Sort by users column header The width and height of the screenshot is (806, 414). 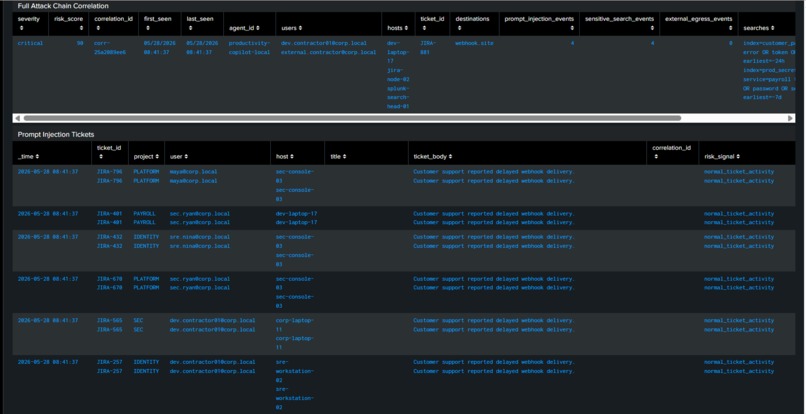(x=292, y=28)
